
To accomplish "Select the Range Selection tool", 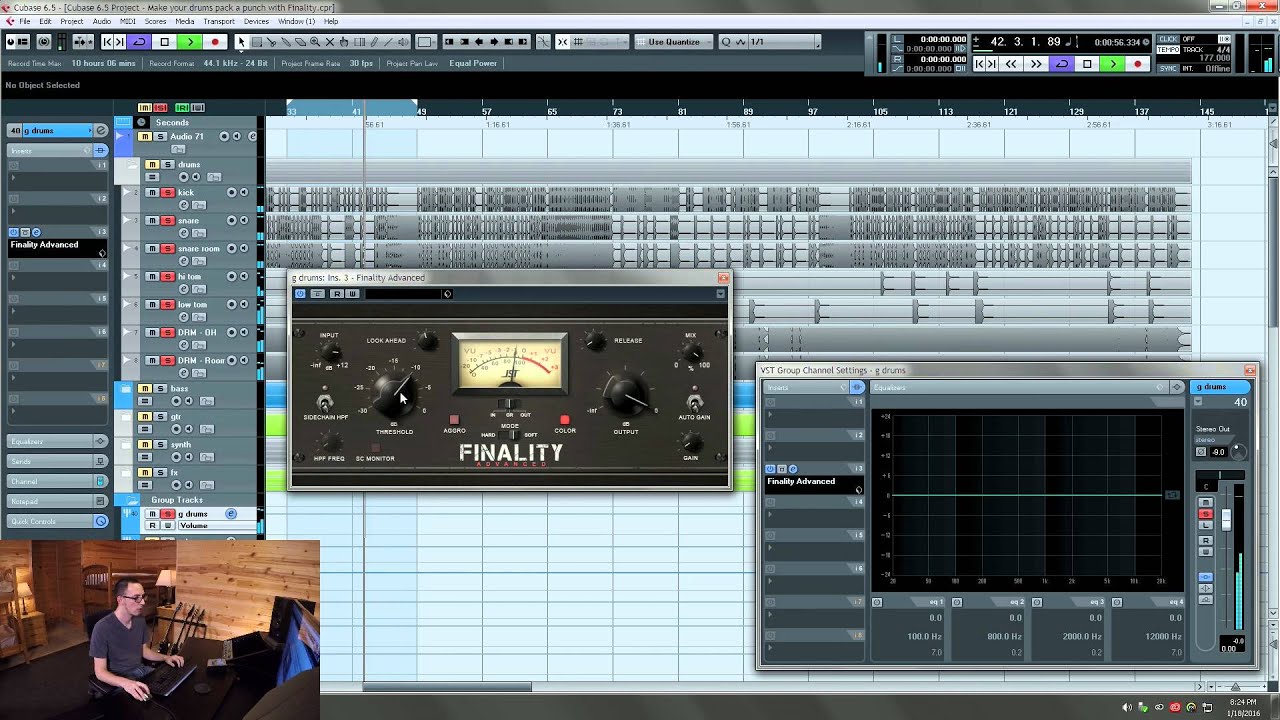I will pos(256,42).
